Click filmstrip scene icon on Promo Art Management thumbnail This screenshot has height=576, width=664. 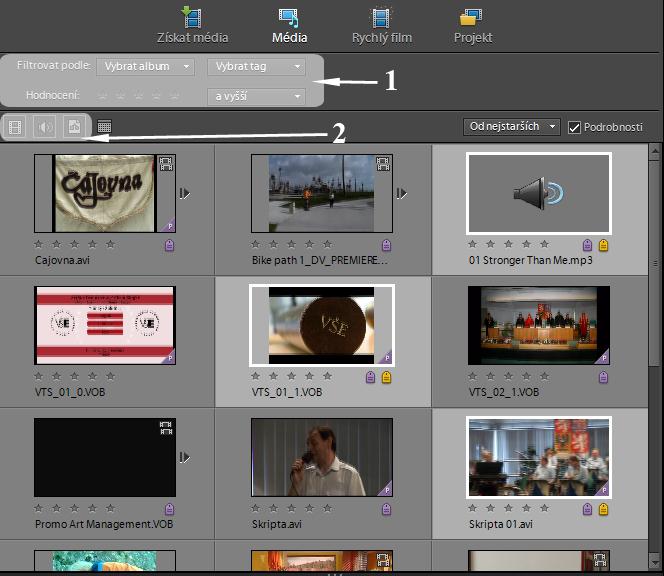pos(166,428)
